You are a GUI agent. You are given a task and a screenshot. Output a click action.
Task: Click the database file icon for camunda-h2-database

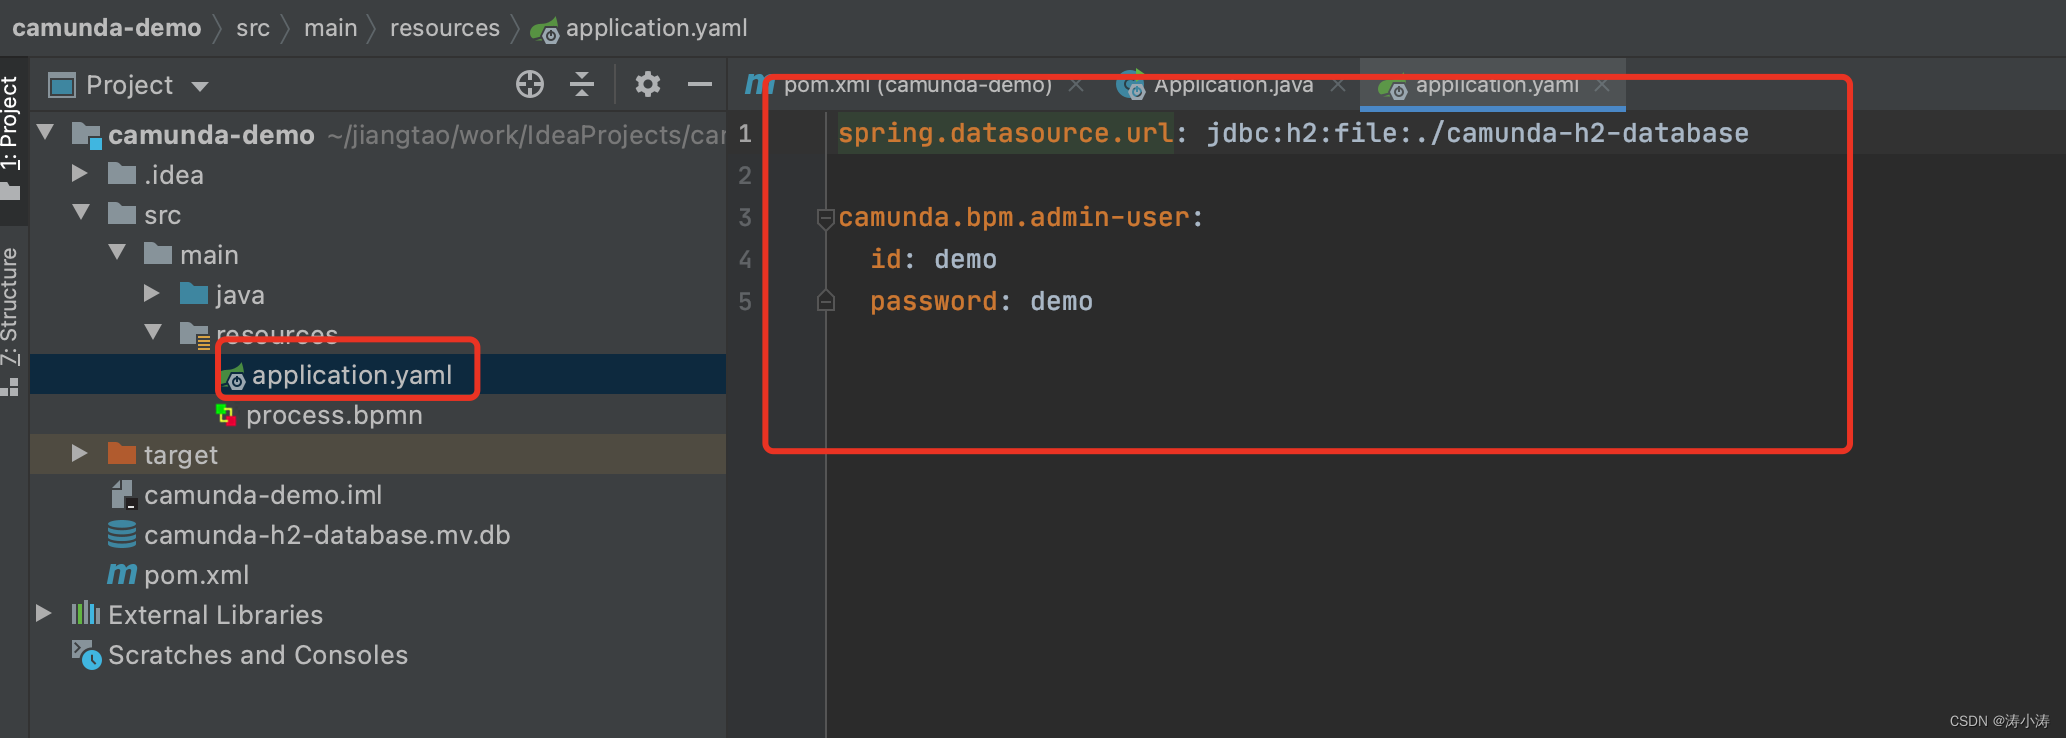tap(122, 534)
